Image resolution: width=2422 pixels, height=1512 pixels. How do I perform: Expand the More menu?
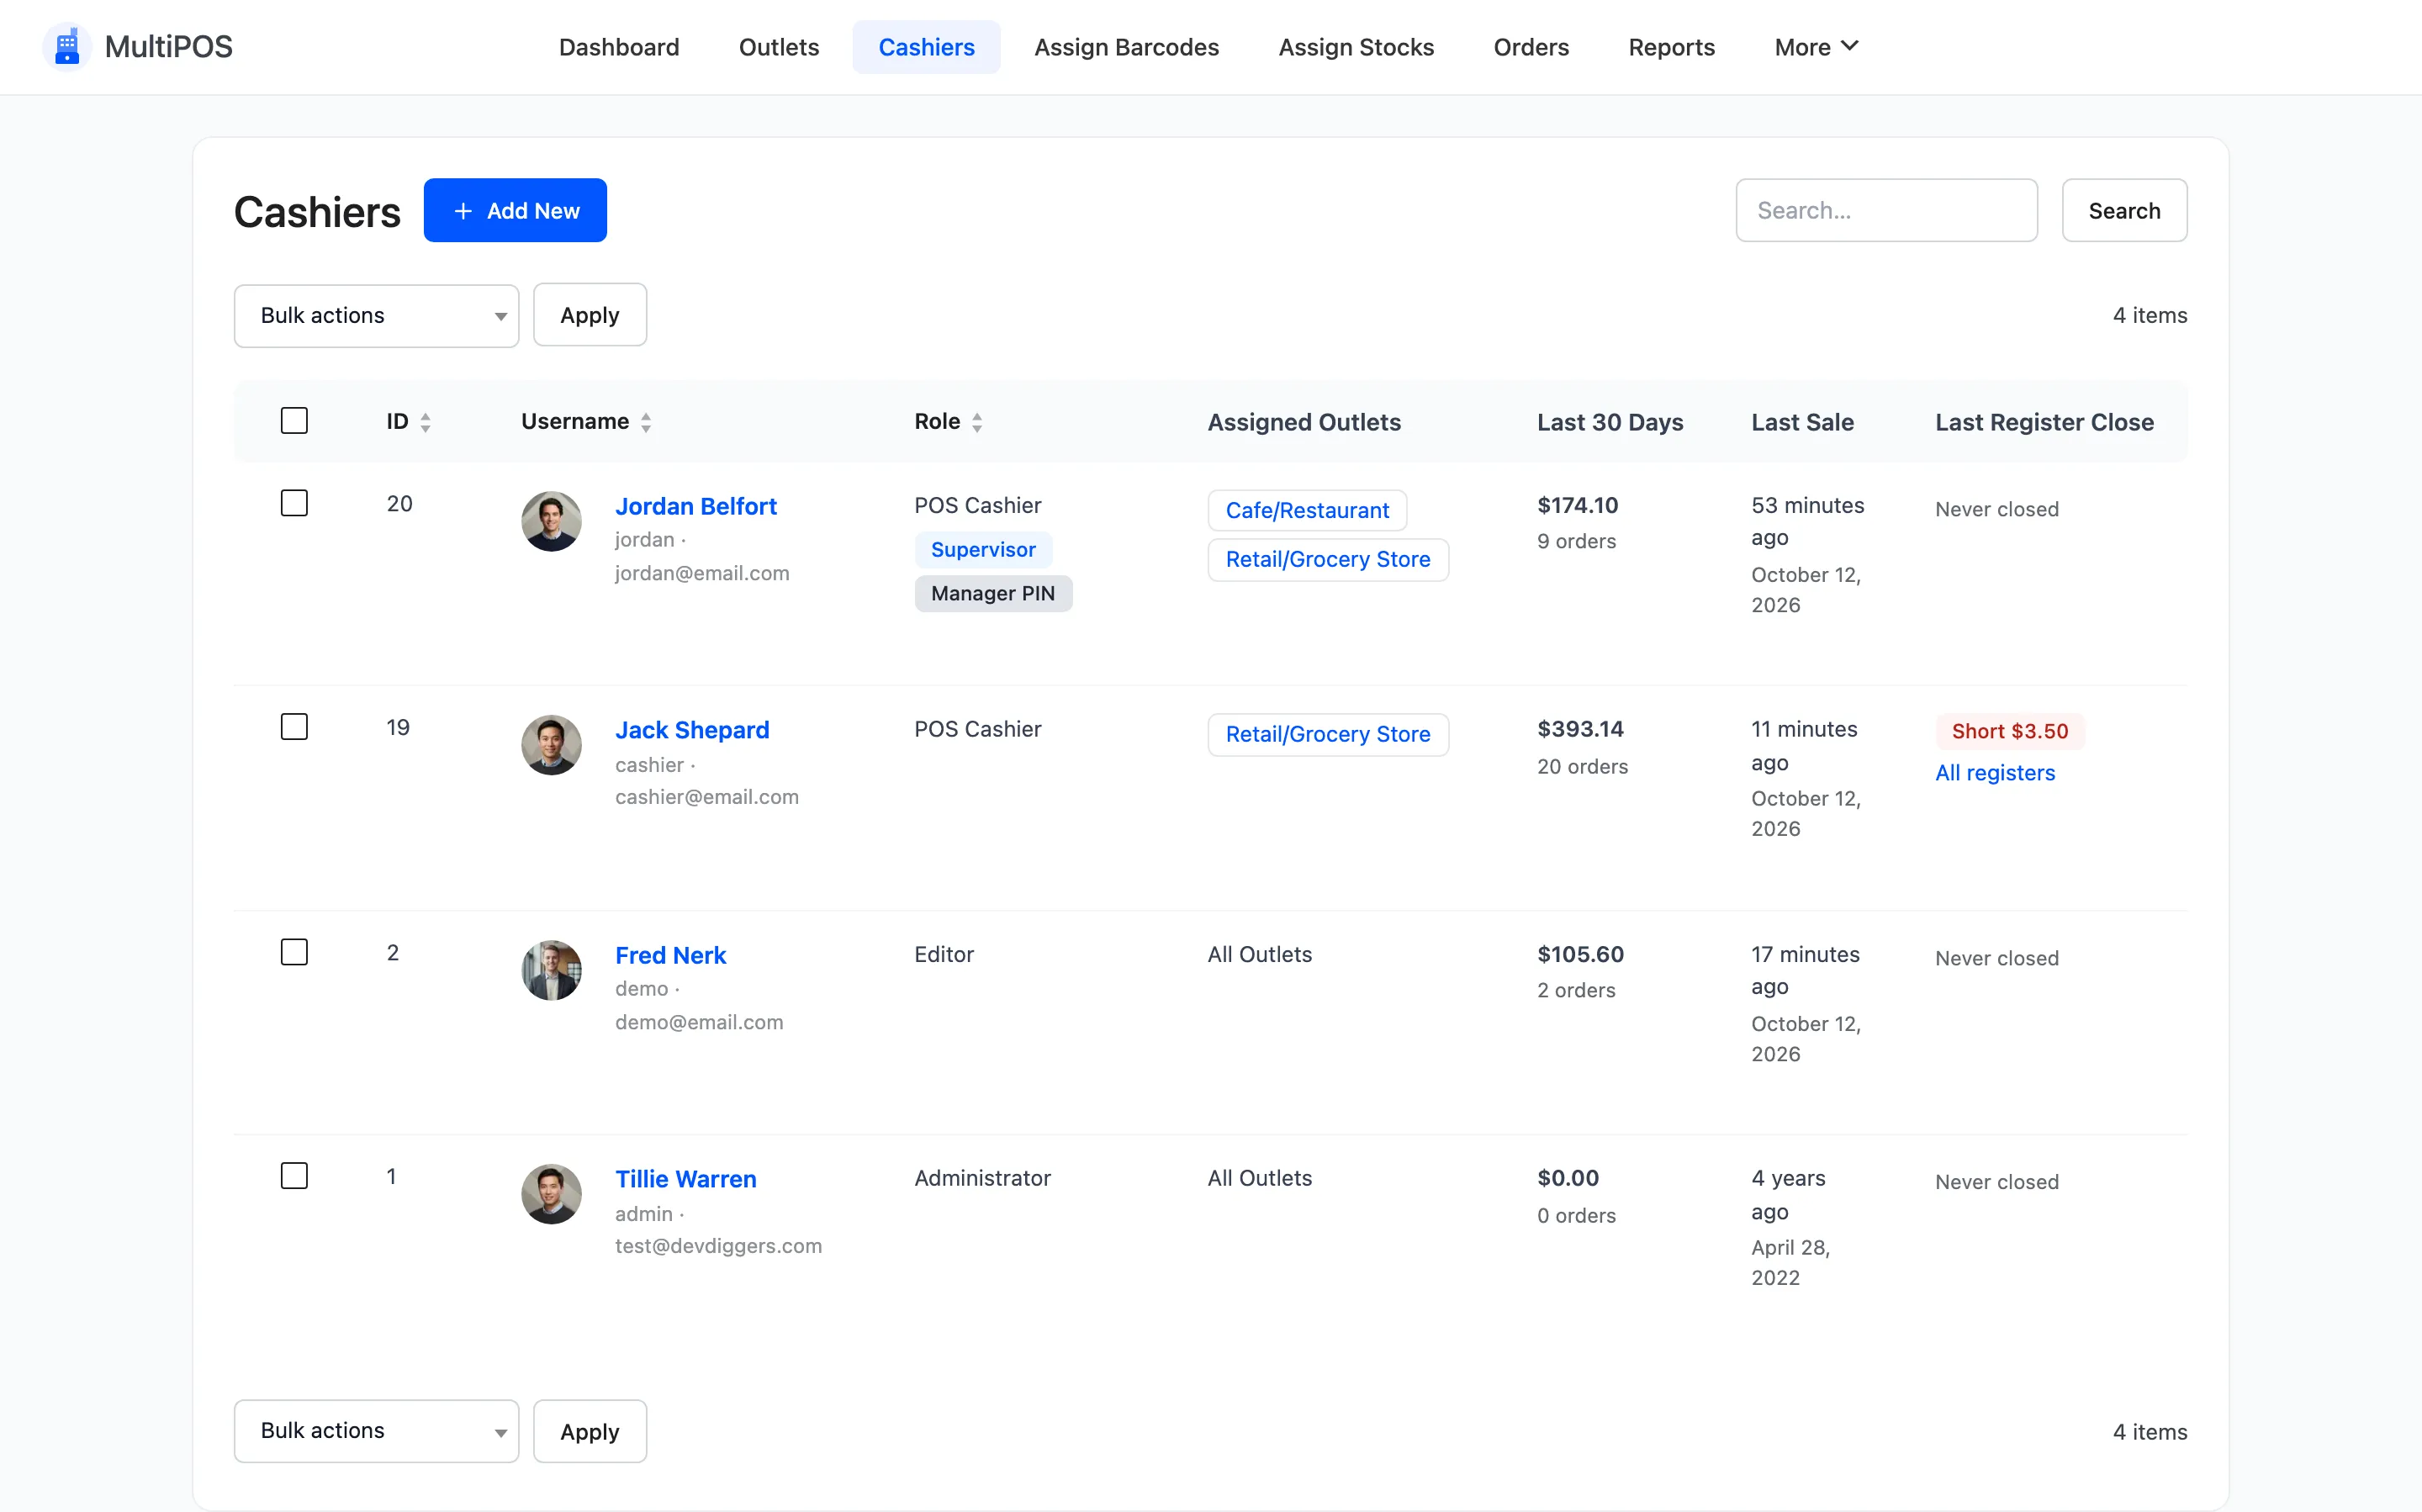[1816, 47]
